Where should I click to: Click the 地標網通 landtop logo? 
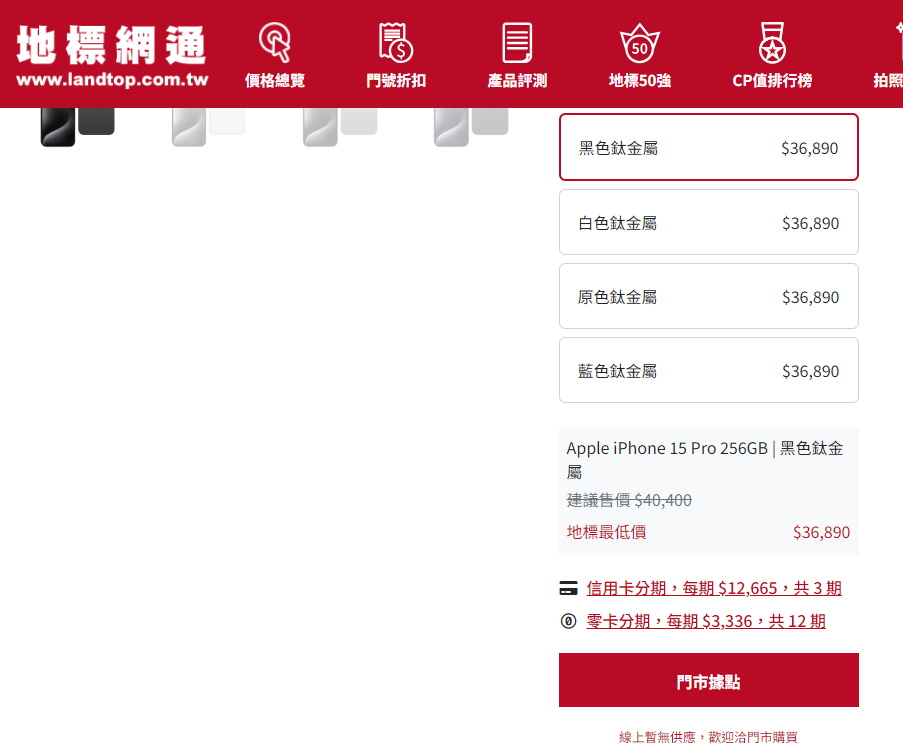coord(111,54)
